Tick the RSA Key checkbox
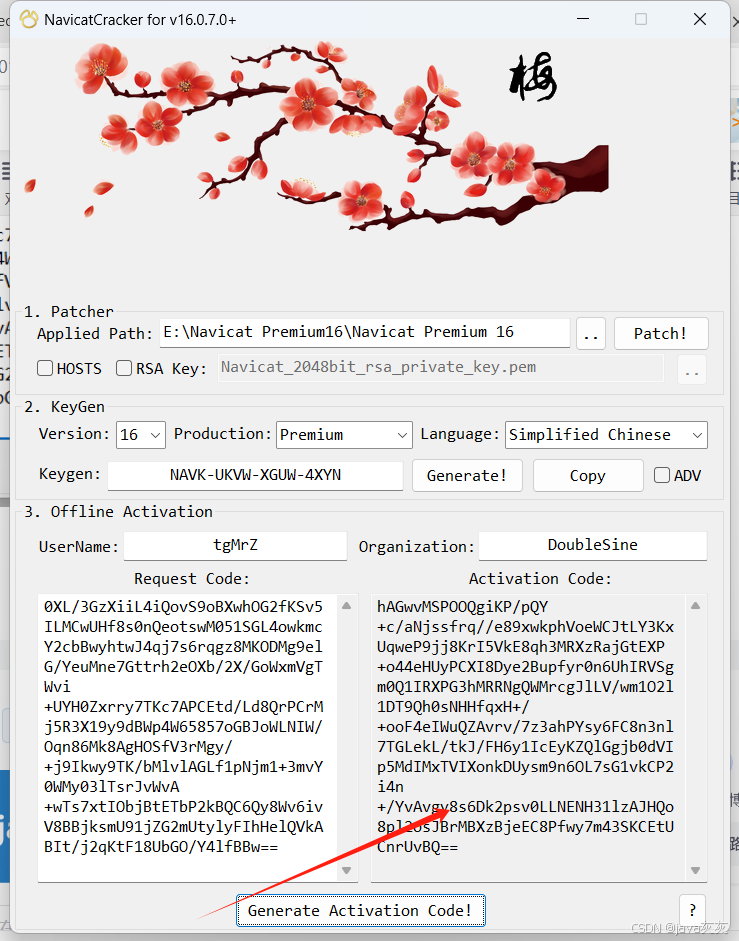 pyautogui.click(x=124, y=368)
